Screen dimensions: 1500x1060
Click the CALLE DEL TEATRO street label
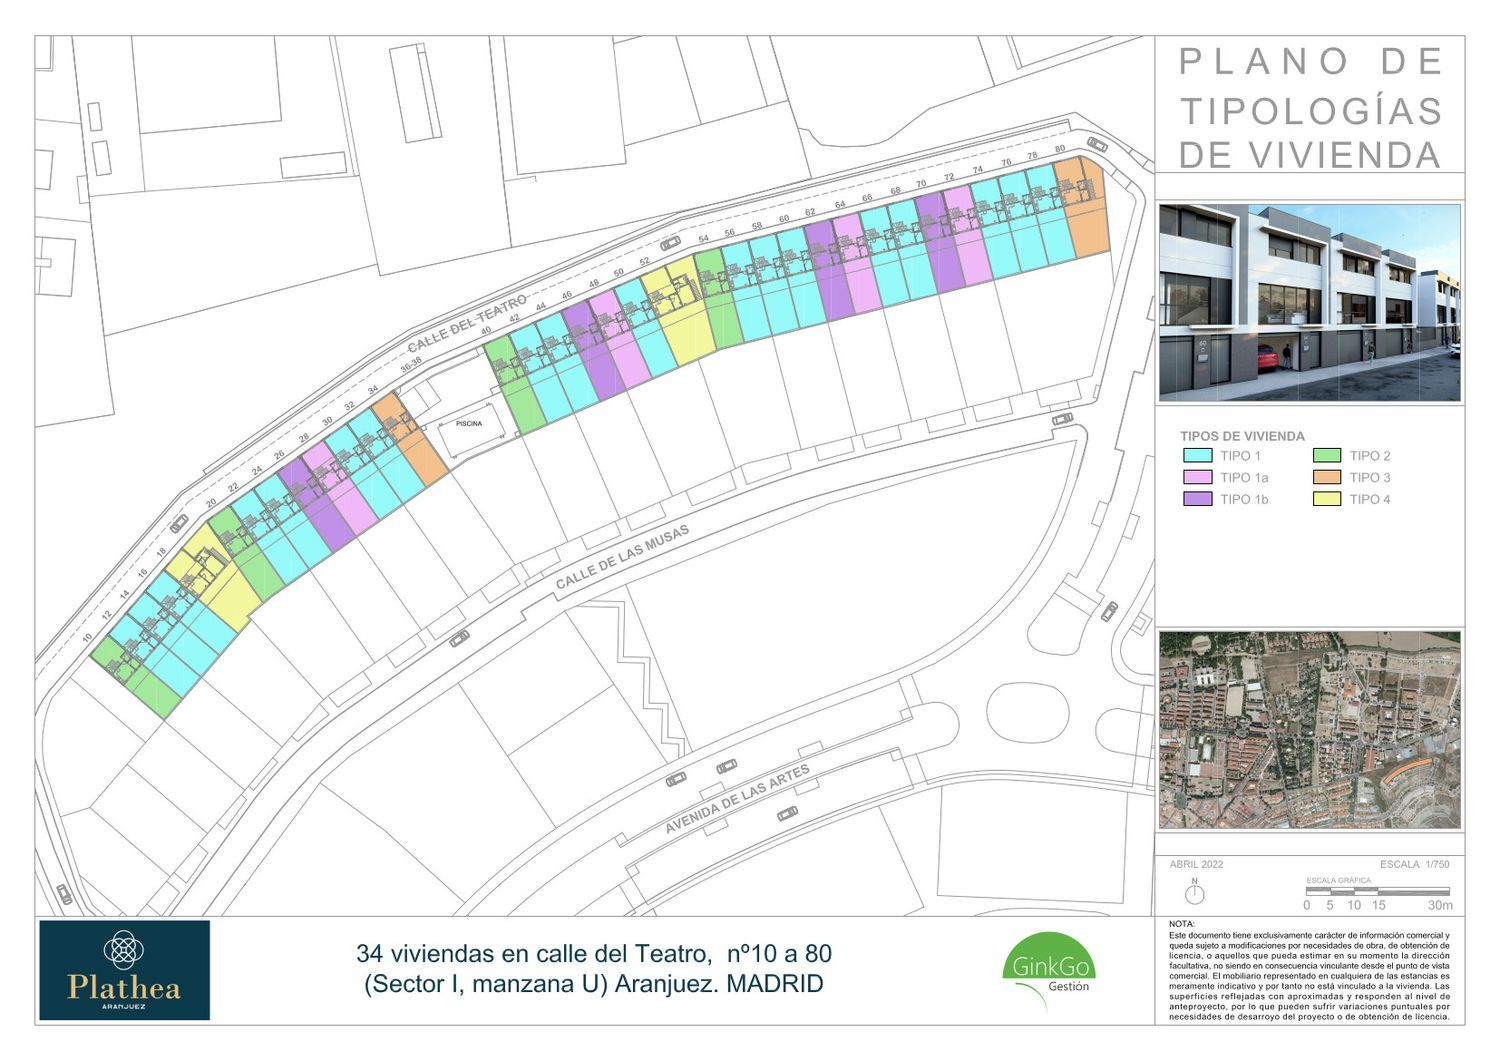click(467, 323)
